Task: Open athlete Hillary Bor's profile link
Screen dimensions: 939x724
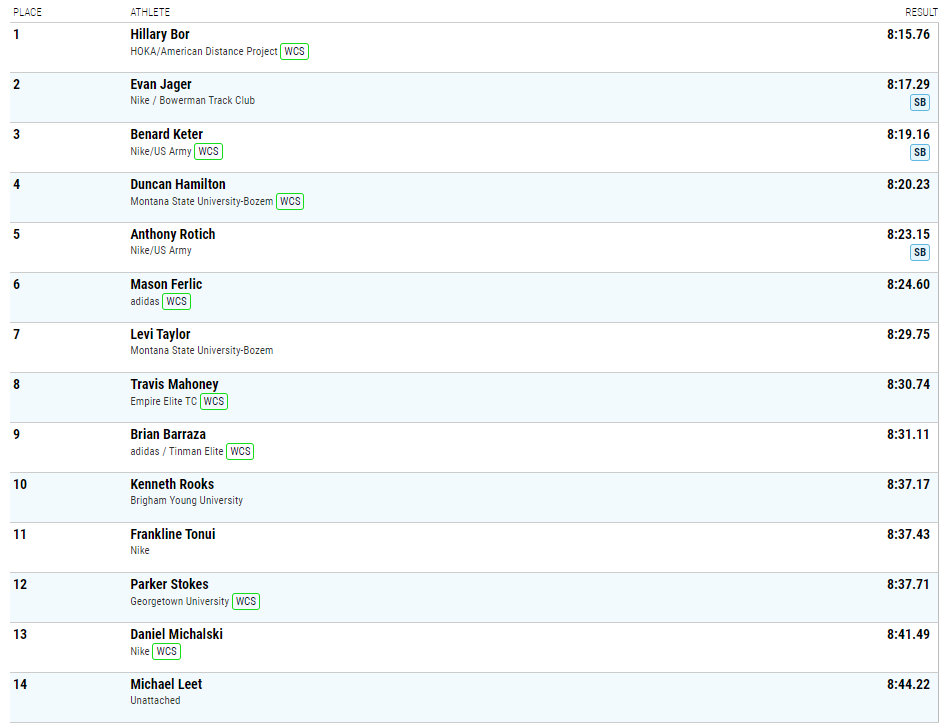Action: [160, 34]
